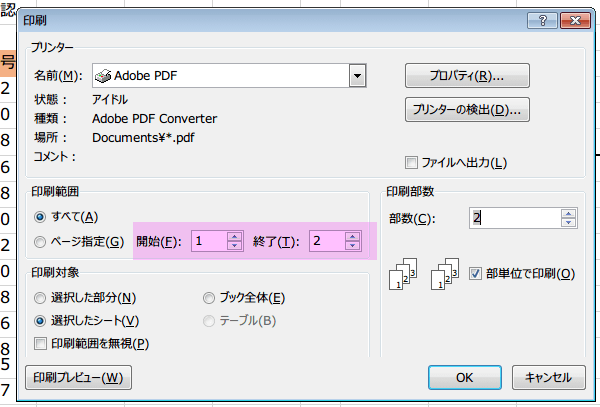Enable the ファイルへ出力 checkbox
Viewport: 600px width, 407px height.
[x=410, y=163]
